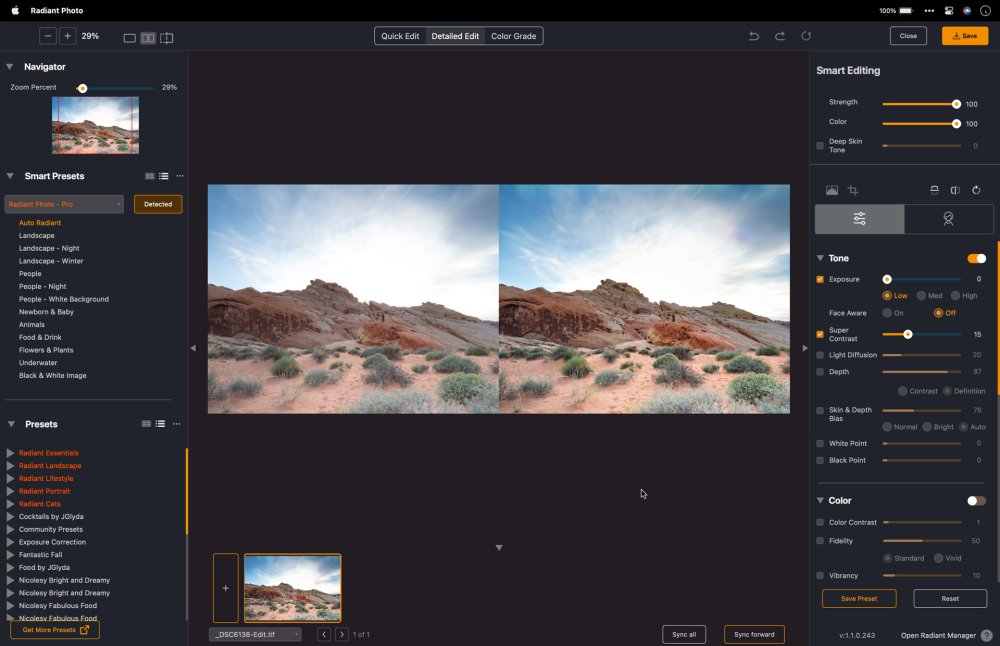The height and width of the screenshot is (646, 1000).
Task: Enable the Deep Skin Tone checkbox
Action: [820, 146]
